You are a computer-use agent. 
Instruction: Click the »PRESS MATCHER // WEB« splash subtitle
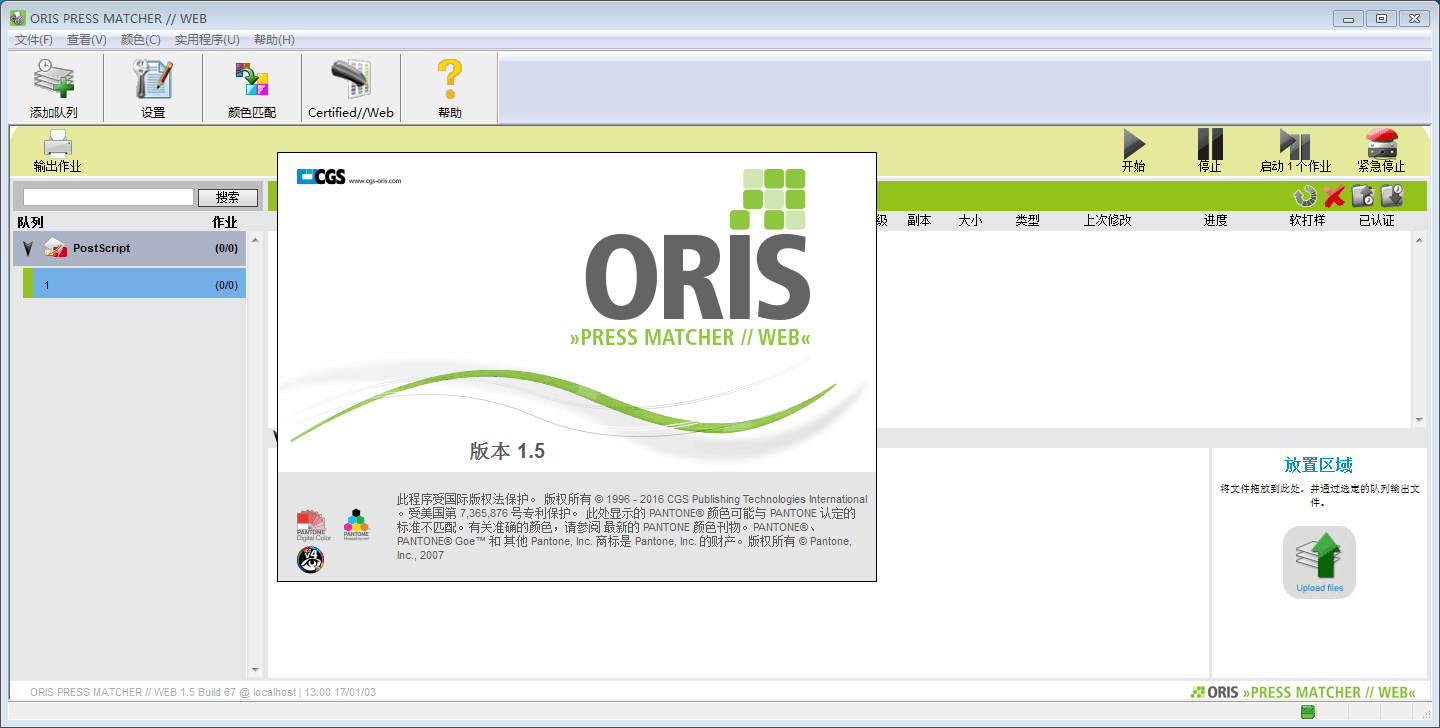pos(690,337)
